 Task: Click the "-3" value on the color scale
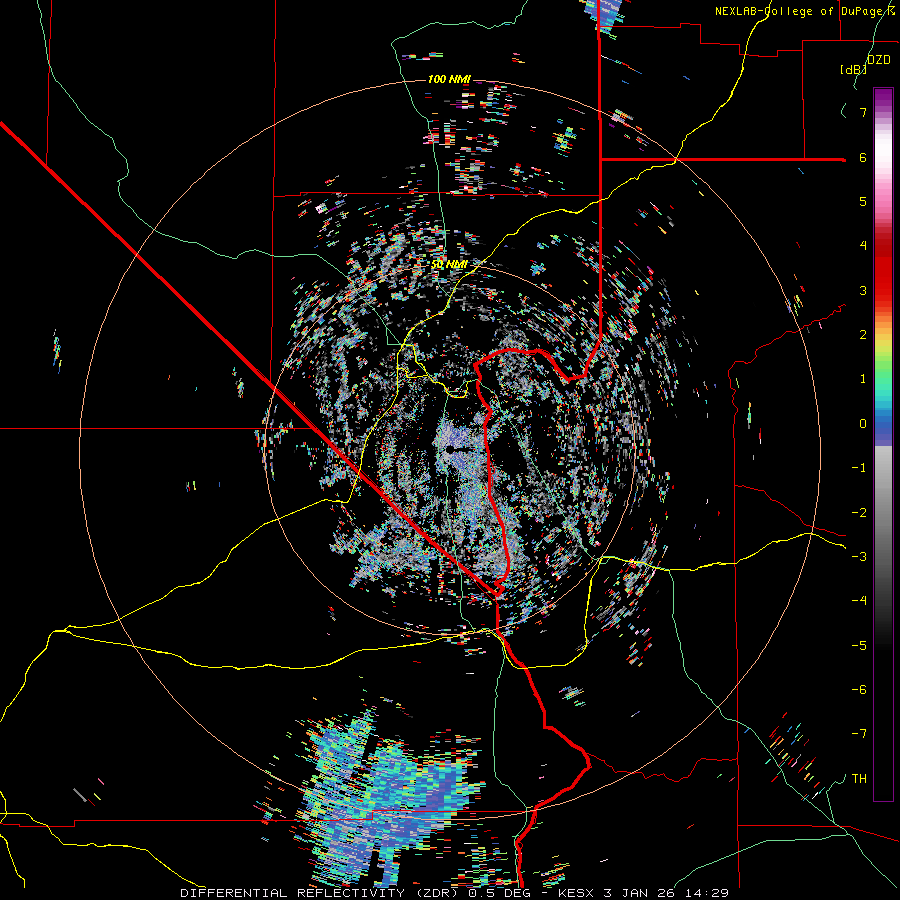point(859,556)
